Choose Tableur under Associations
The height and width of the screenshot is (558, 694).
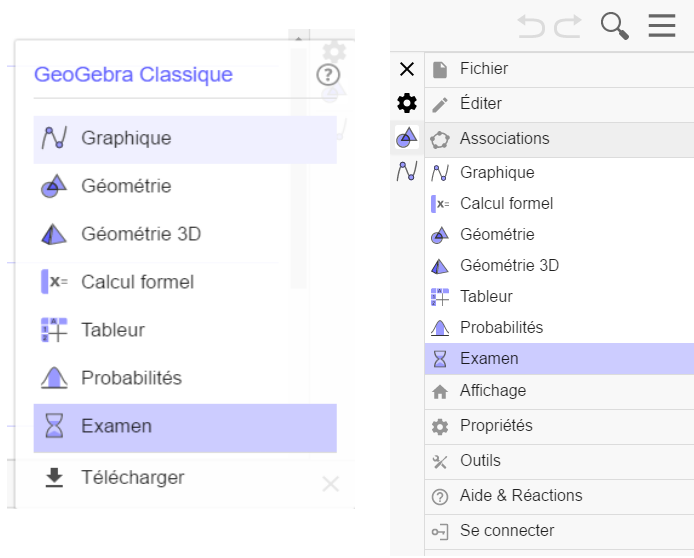point(559,296)
